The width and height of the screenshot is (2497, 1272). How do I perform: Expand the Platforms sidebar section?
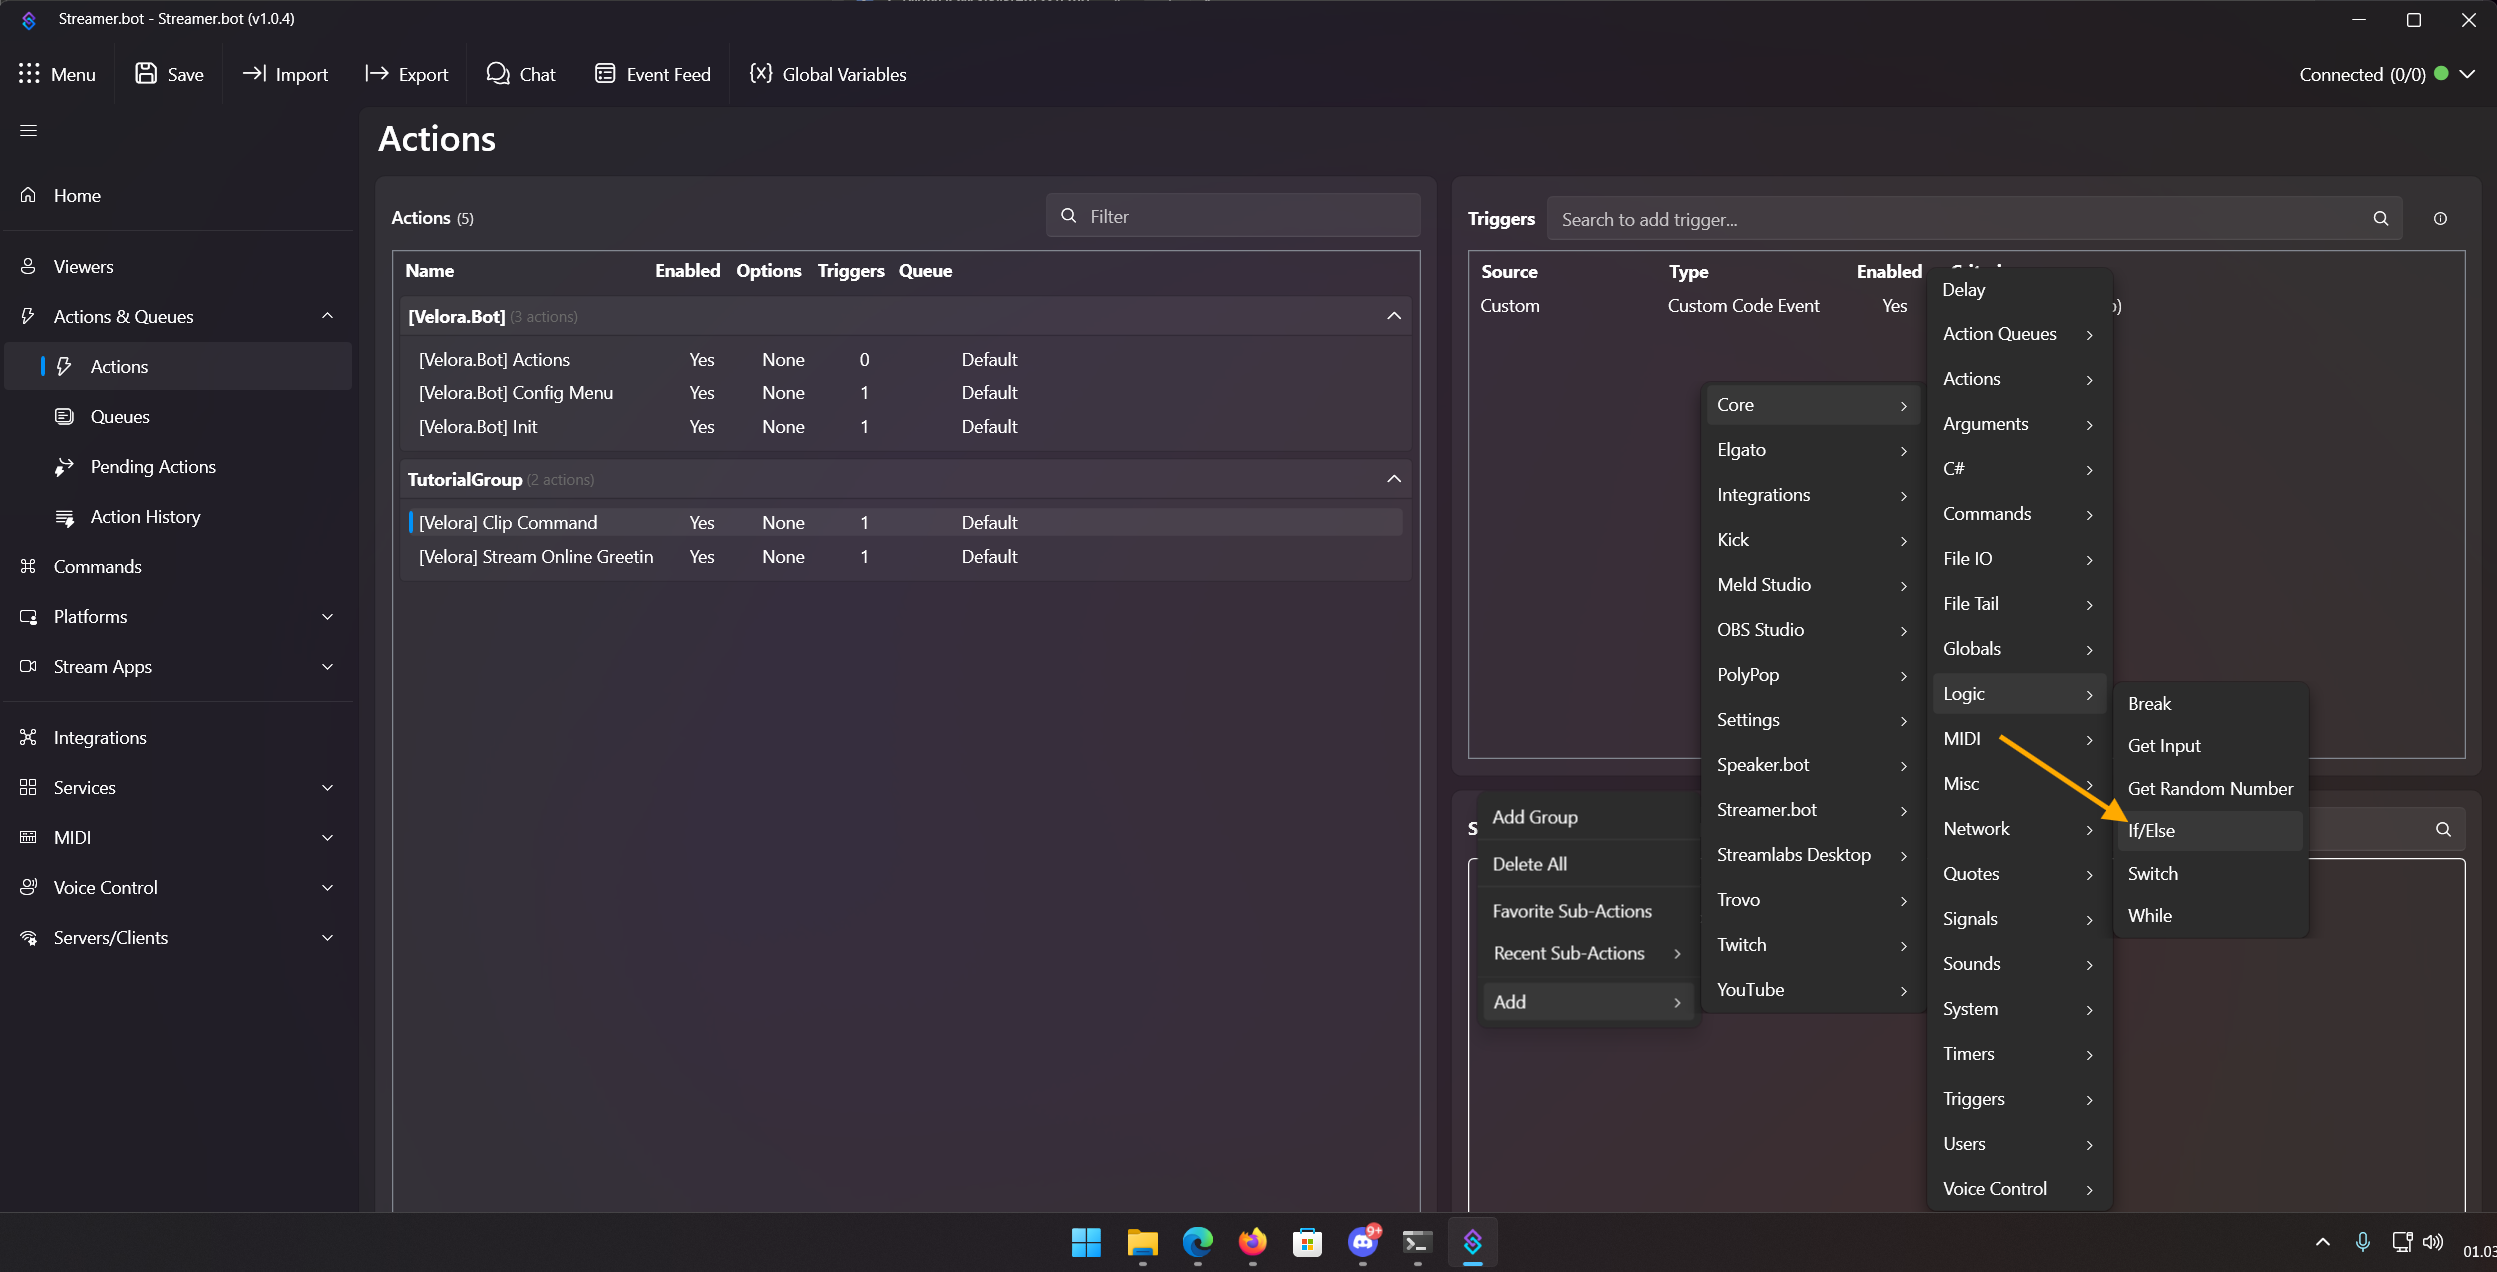coord(327,617)
